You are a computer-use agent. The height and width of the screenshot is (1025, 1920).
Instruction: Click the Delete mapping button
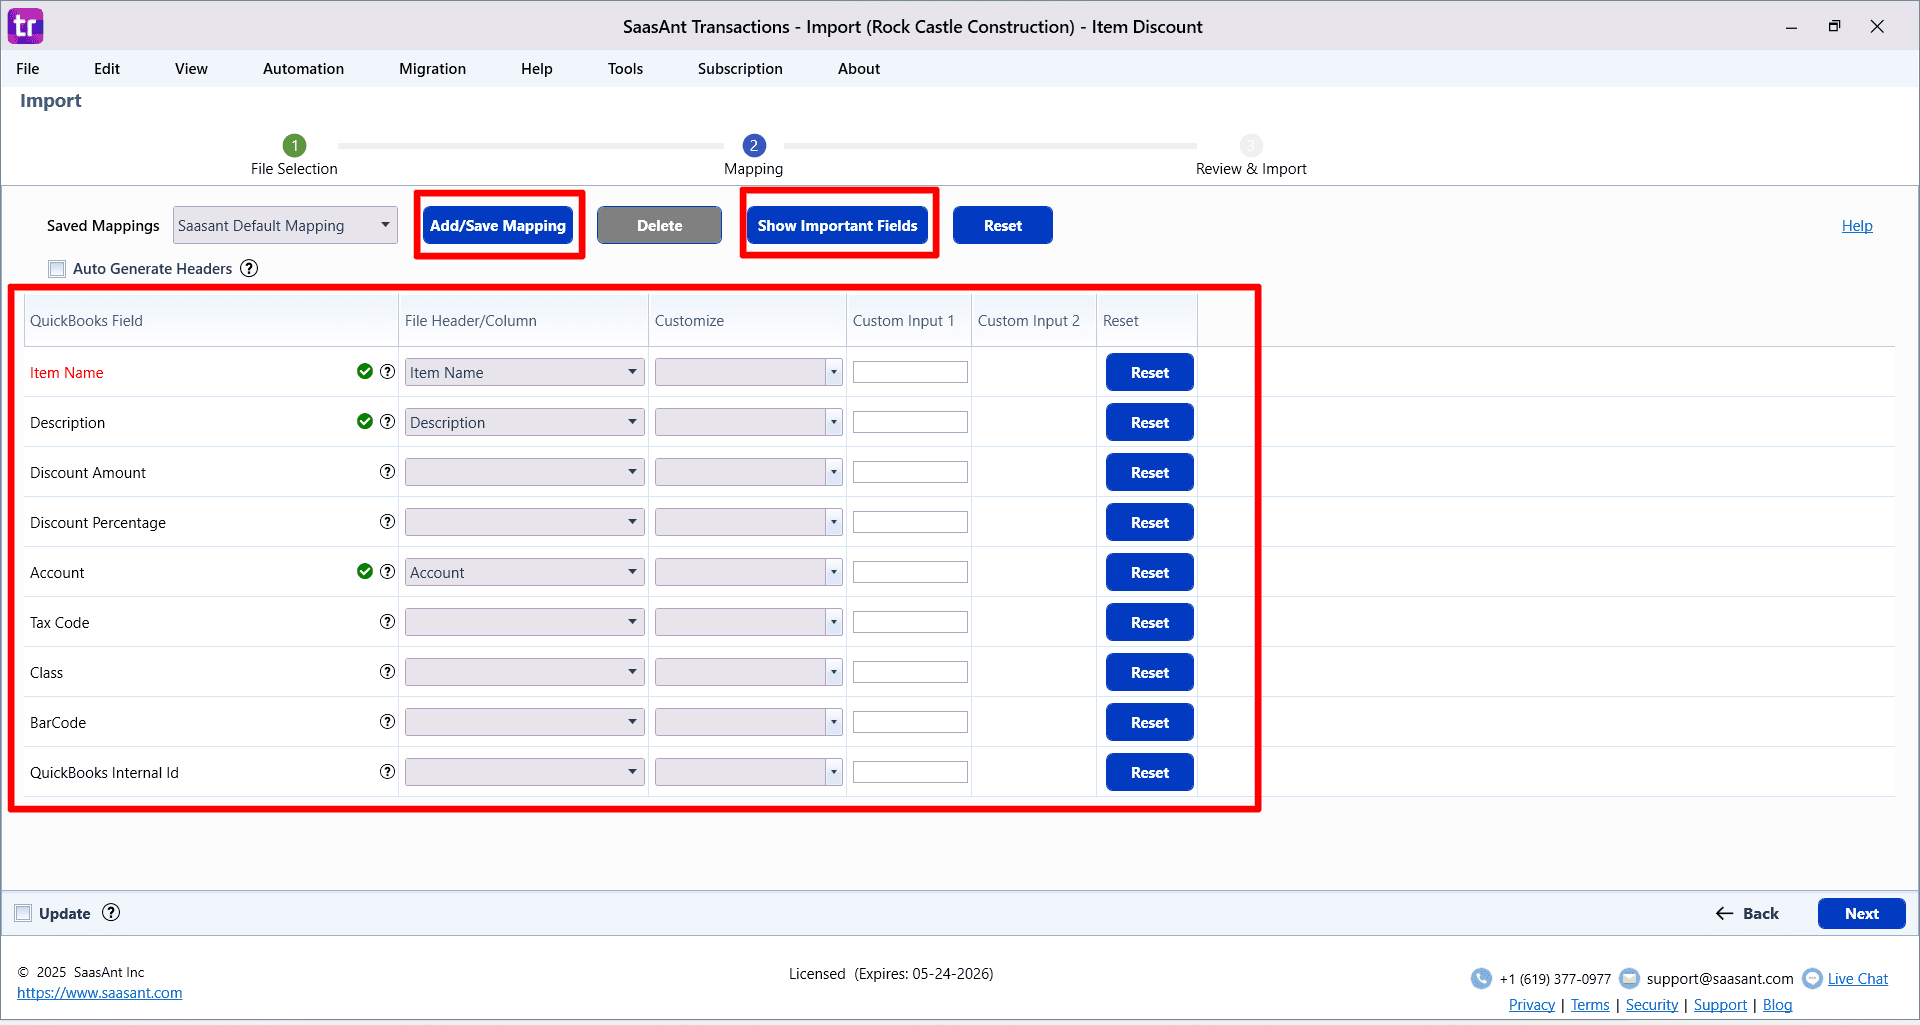659,225
